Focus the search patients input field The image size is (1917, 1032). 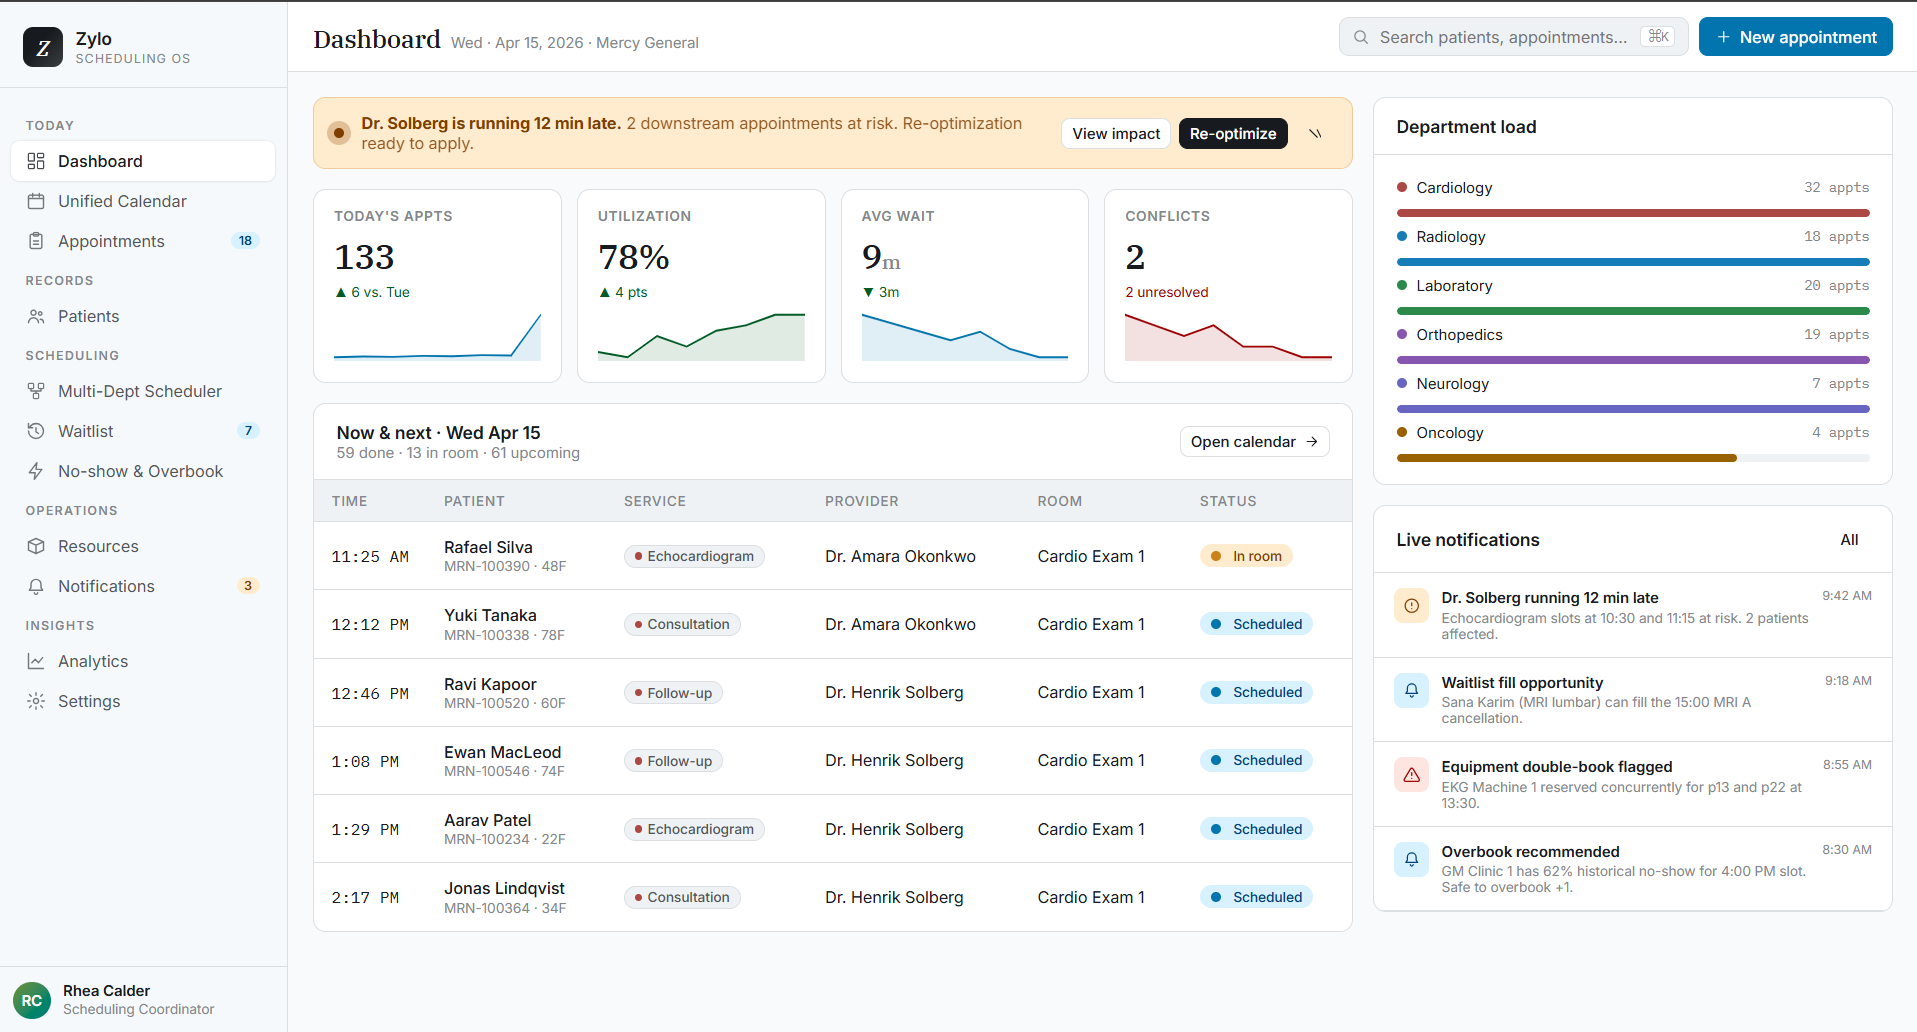coord(1513,37)
